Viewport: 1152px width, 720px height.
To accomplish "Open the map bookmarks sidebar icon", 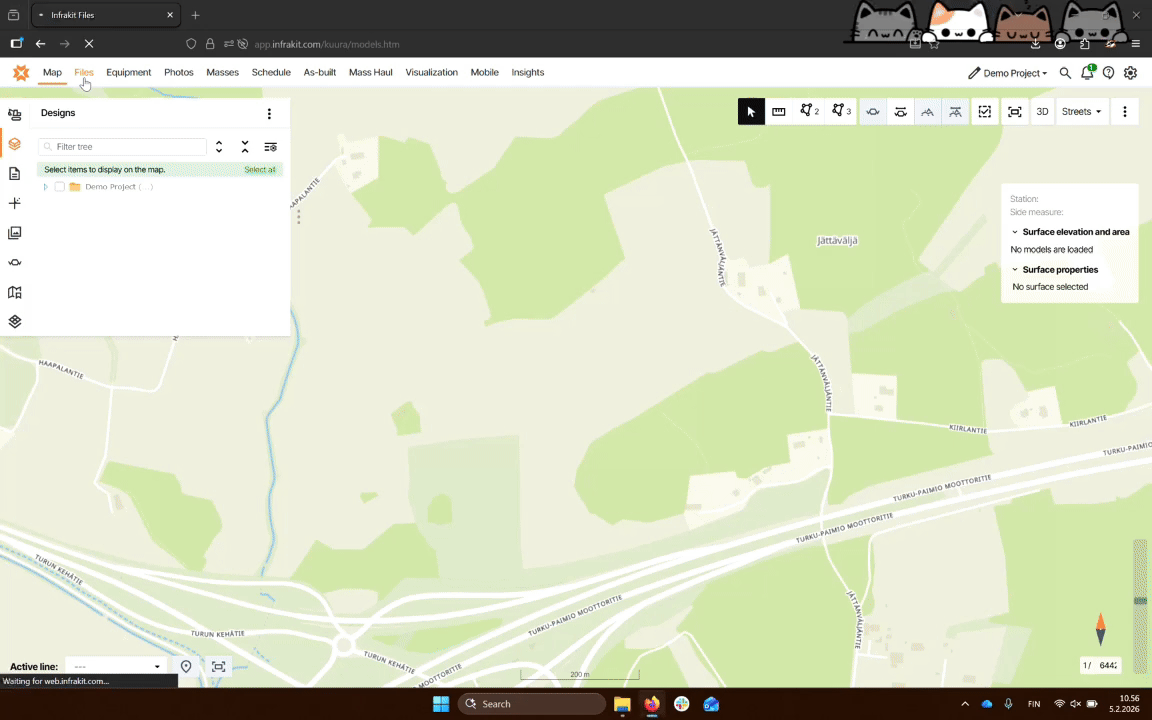I will [x=15, y=292].
